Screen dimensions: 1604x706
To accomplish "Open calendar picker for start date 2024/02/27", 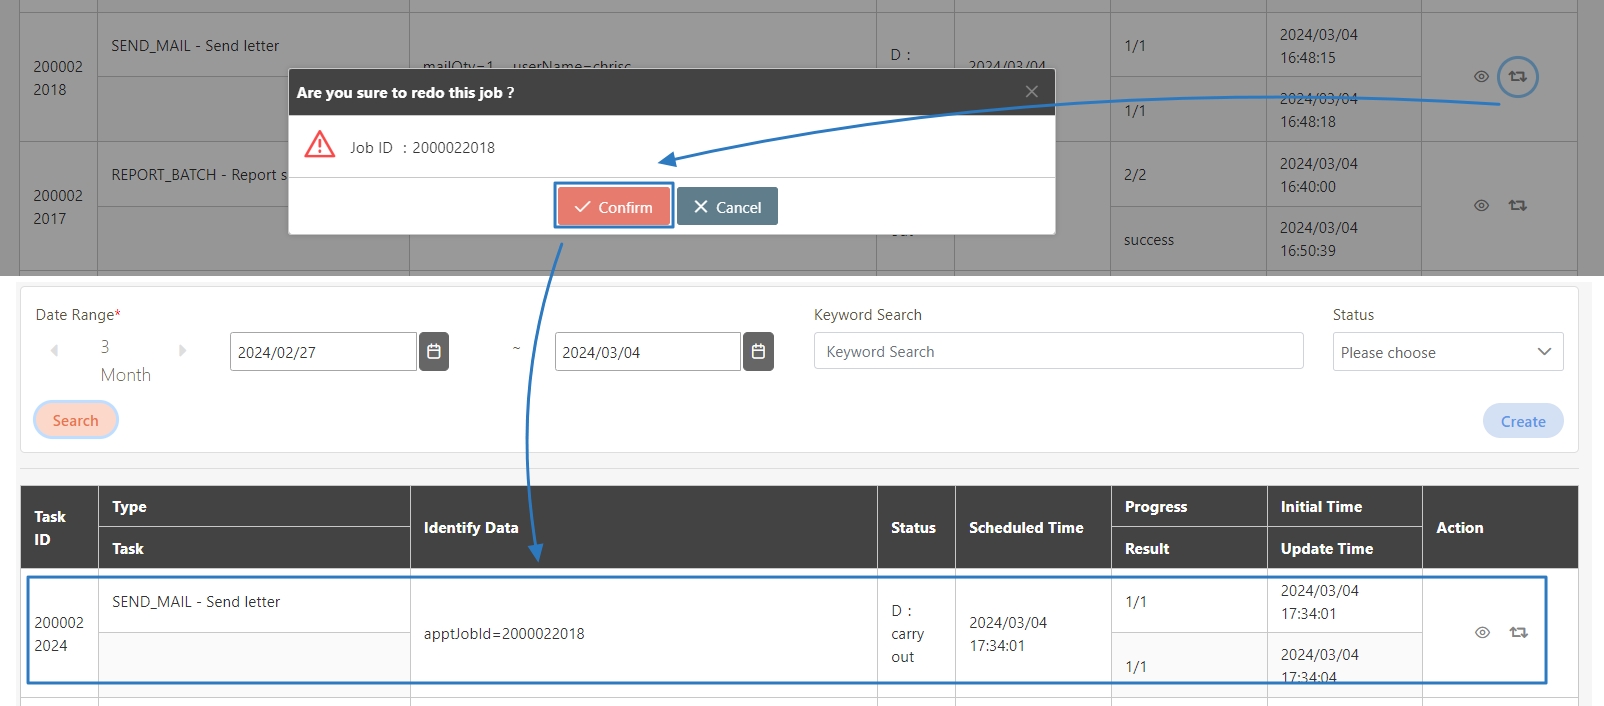I will tap(434, 352).
